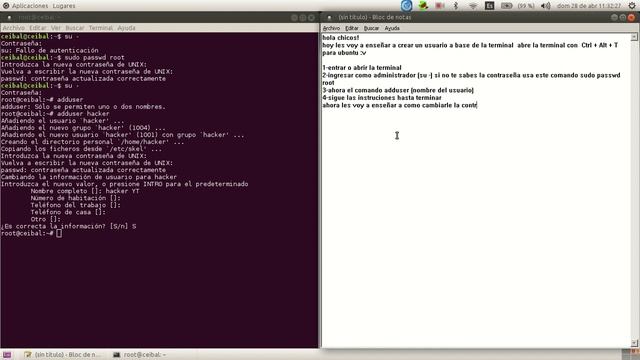Close the Bloc de notas window

click(x=631, y=17)
